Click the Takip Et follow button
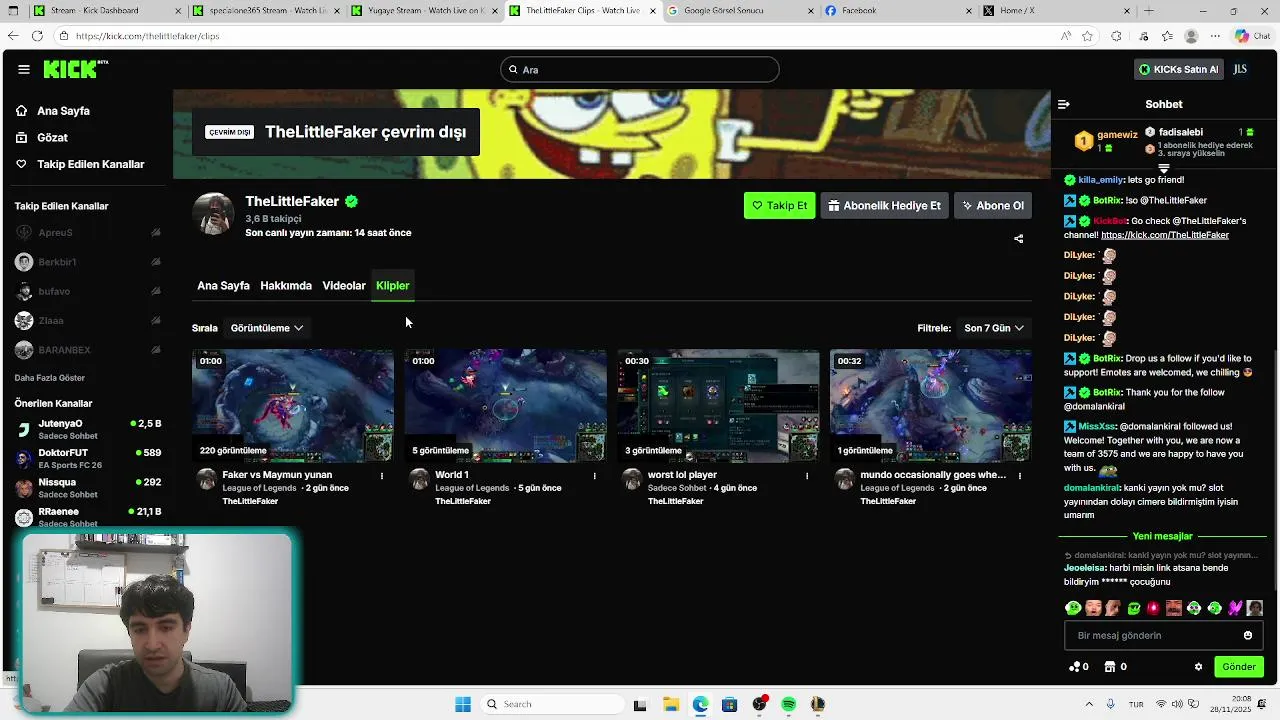 pyautogui.click(x=779, y=205)
